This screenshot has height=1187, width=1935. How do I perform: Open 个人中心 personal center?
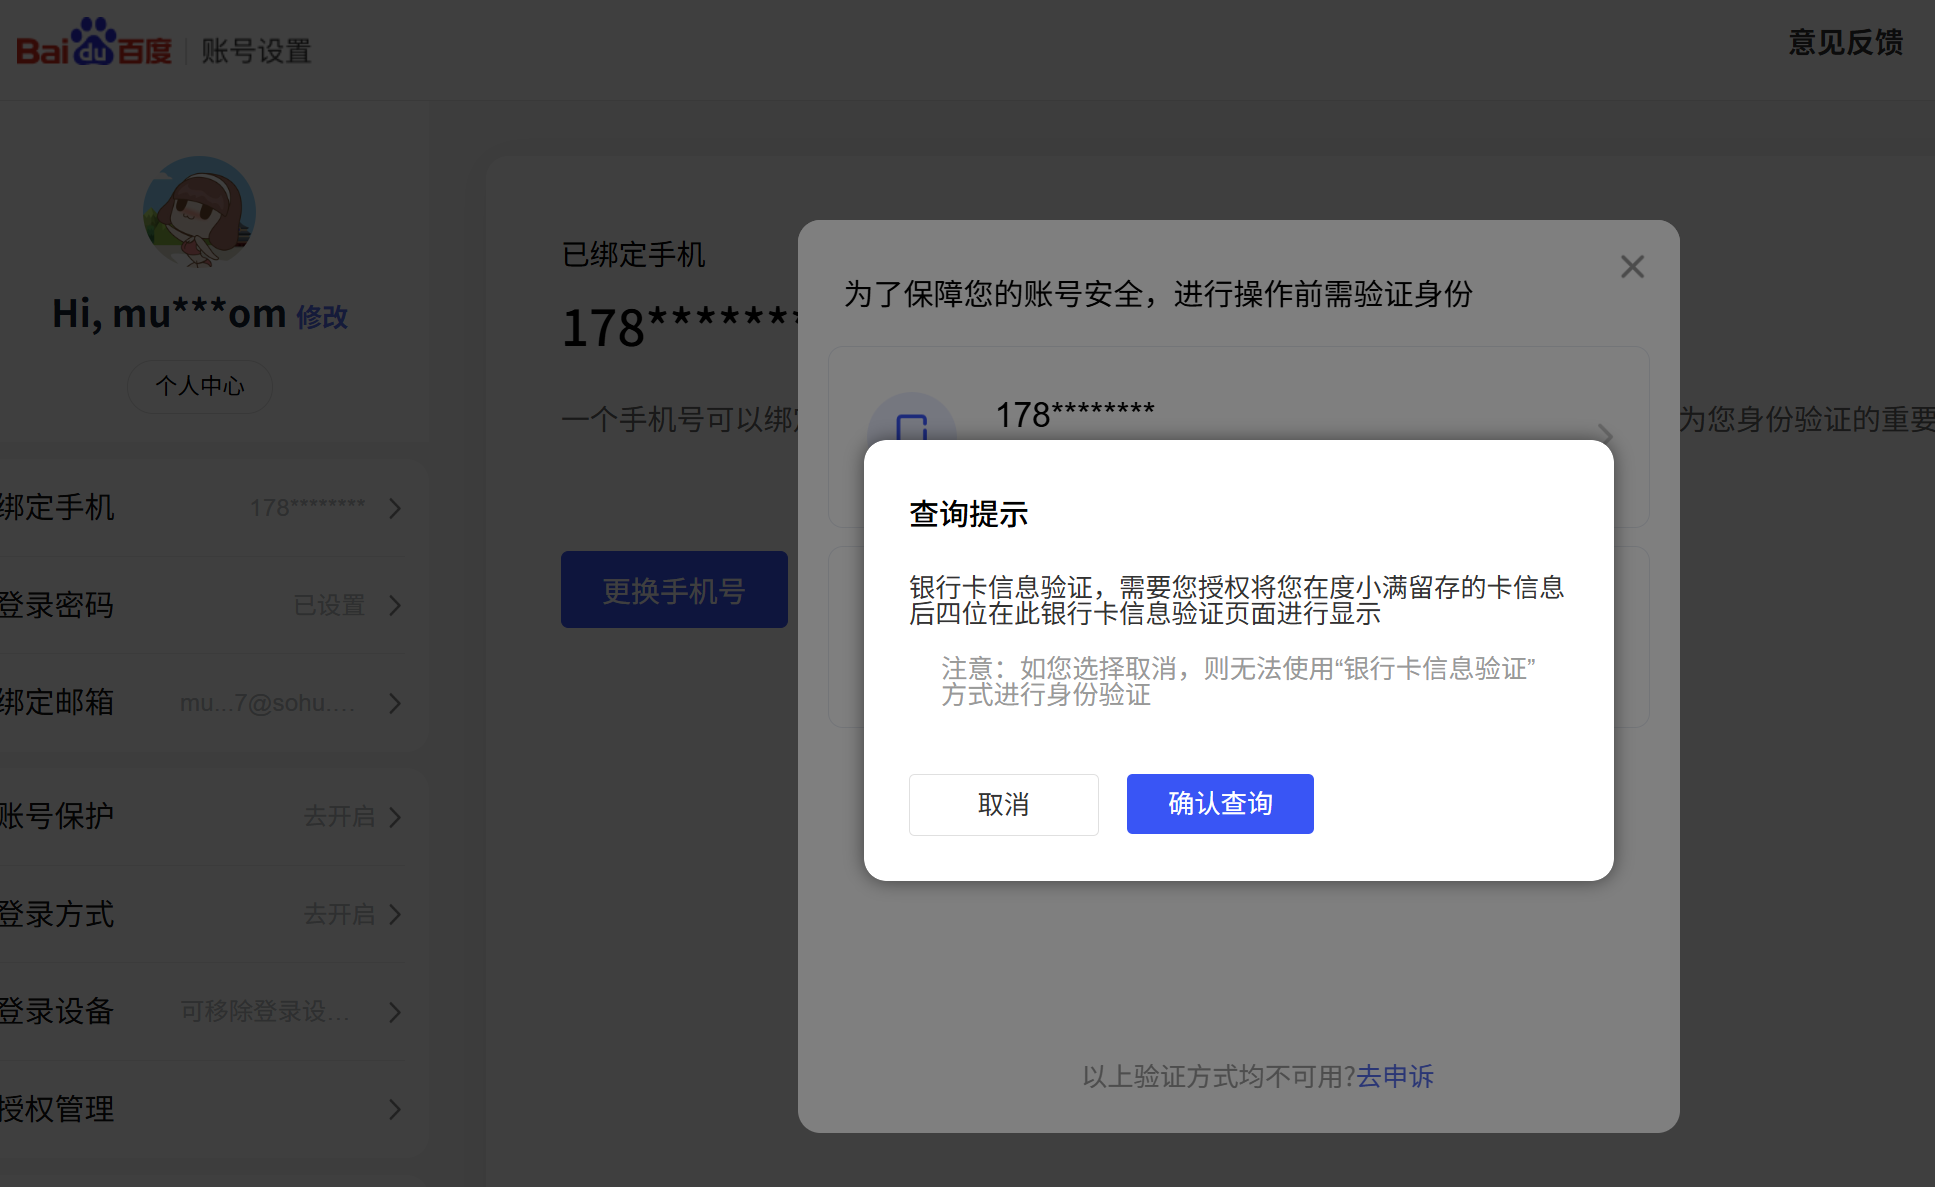(x=199, y=386)
